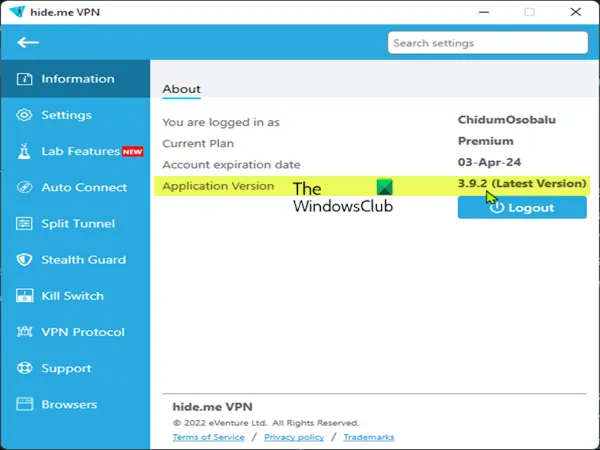Close the hide.me VPN window

tap(576, 12)
